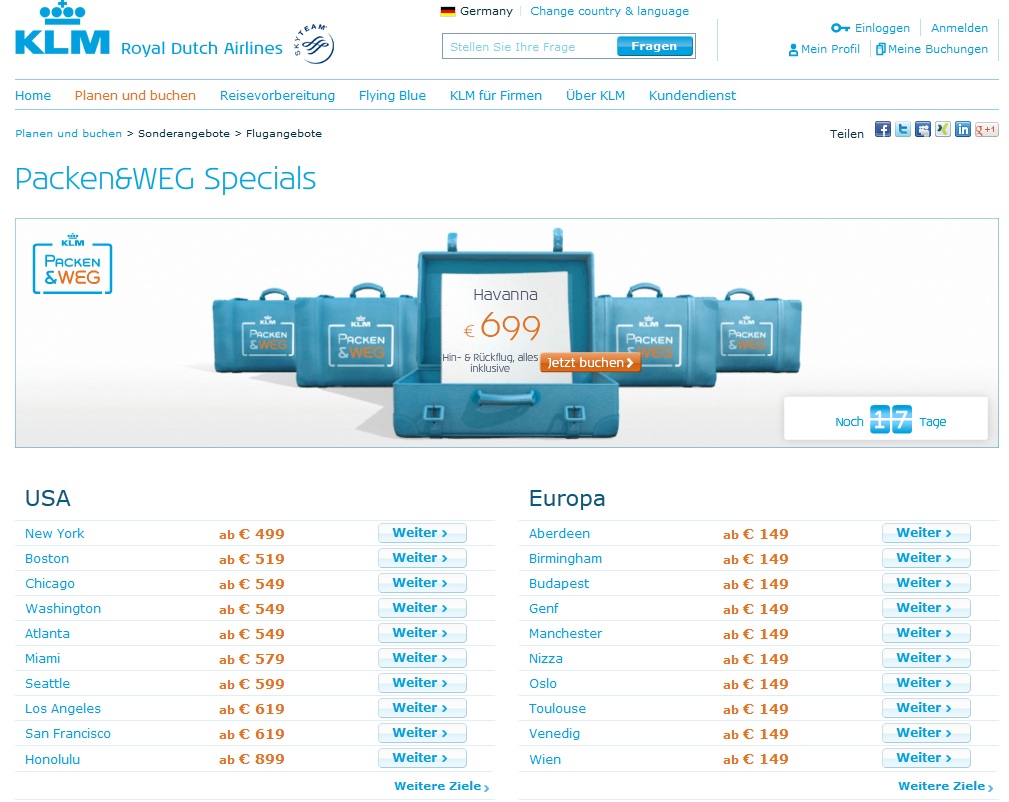1009x802 pixels.
Task: Open Über KLM menu
Action: (x=595, y=95)
